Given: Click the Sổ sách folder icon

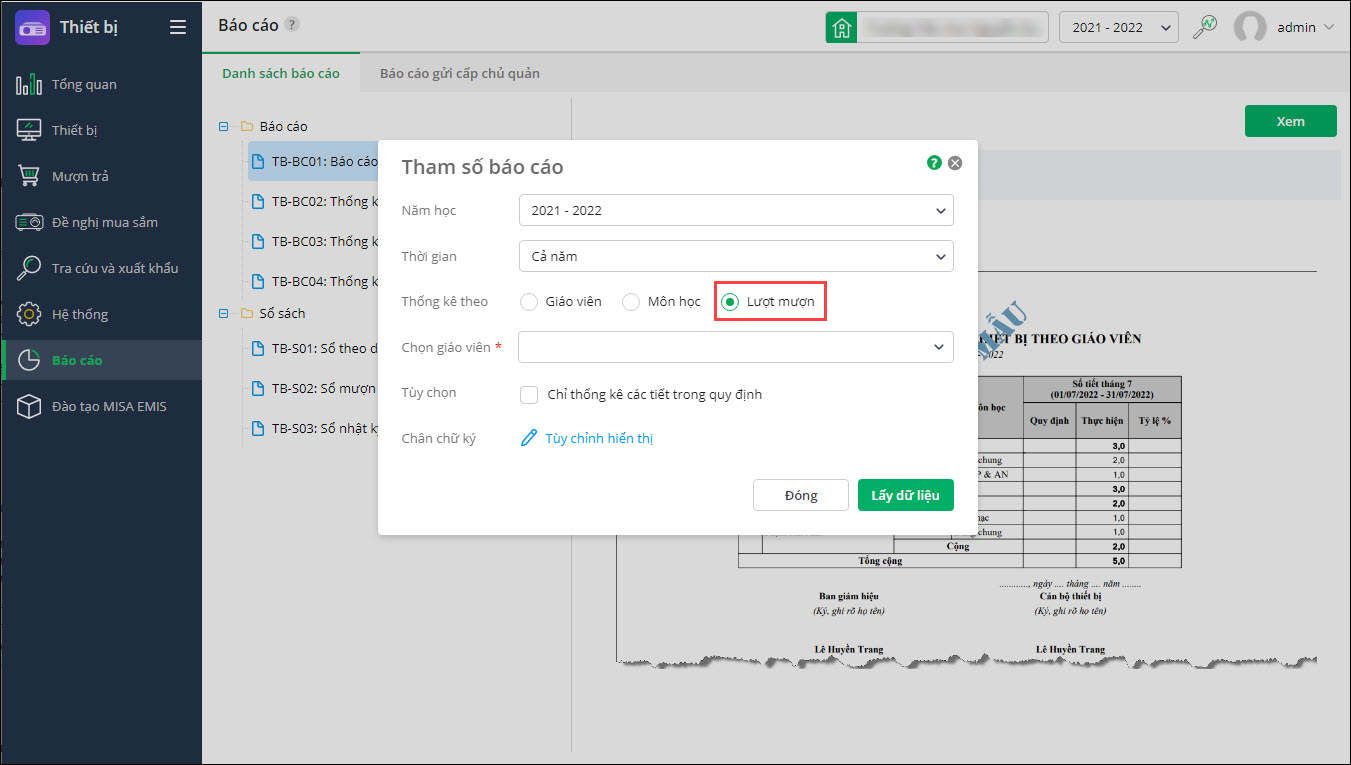Looking at the screenshot, I should coord(246,313).
